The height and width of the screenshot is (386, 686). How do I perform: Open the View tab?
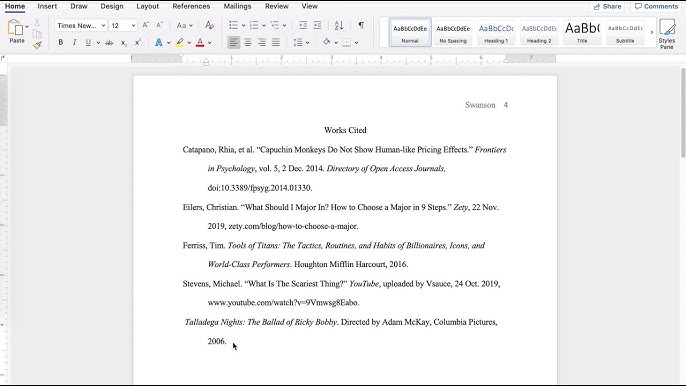click(x=309, y=6)
